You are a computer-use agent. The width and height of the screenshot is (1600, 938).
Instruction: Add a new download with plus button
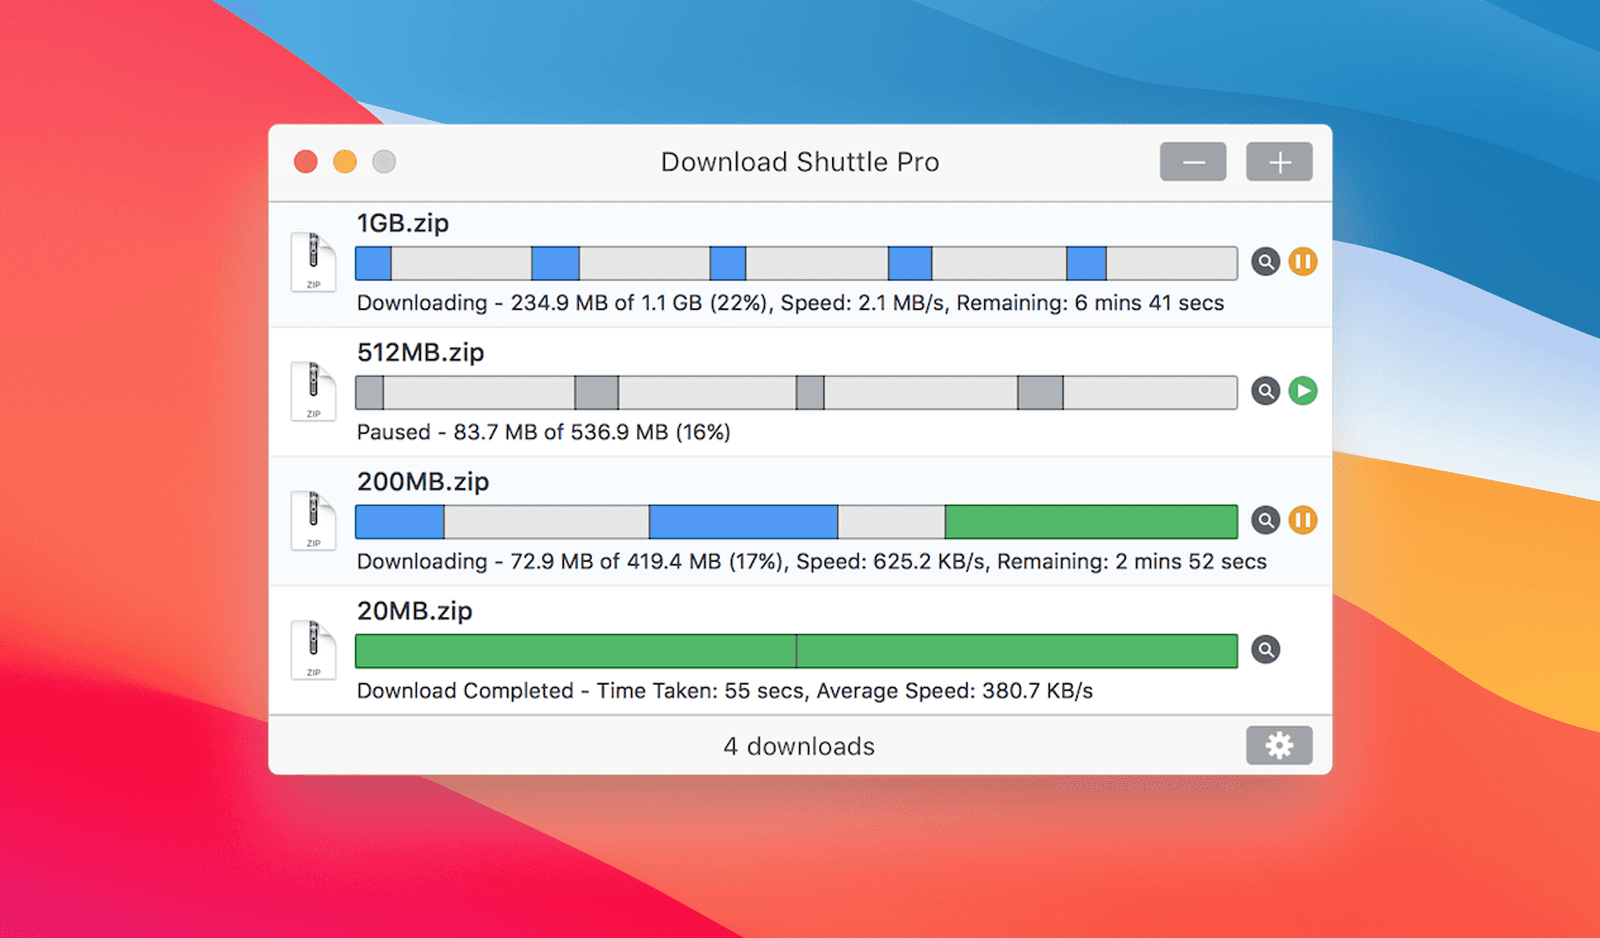(1279, 162)
